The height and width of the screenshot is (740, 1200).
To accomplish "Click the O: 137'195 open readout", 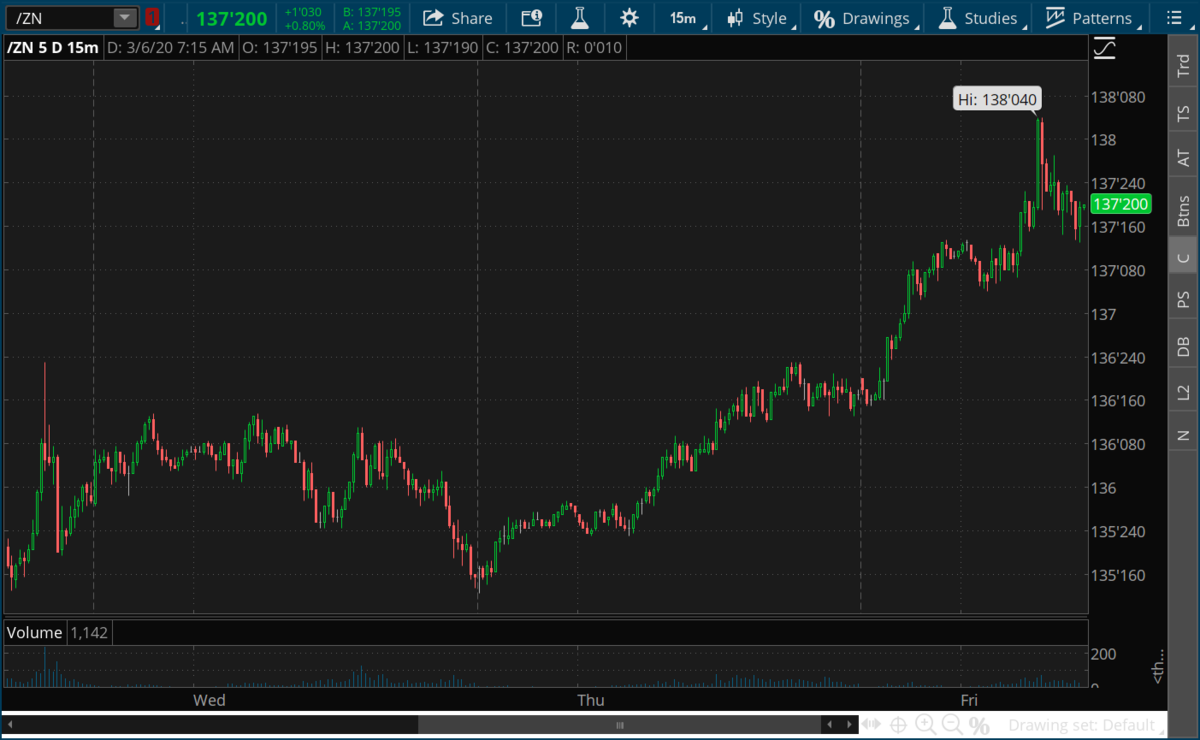I will [282, 47].
